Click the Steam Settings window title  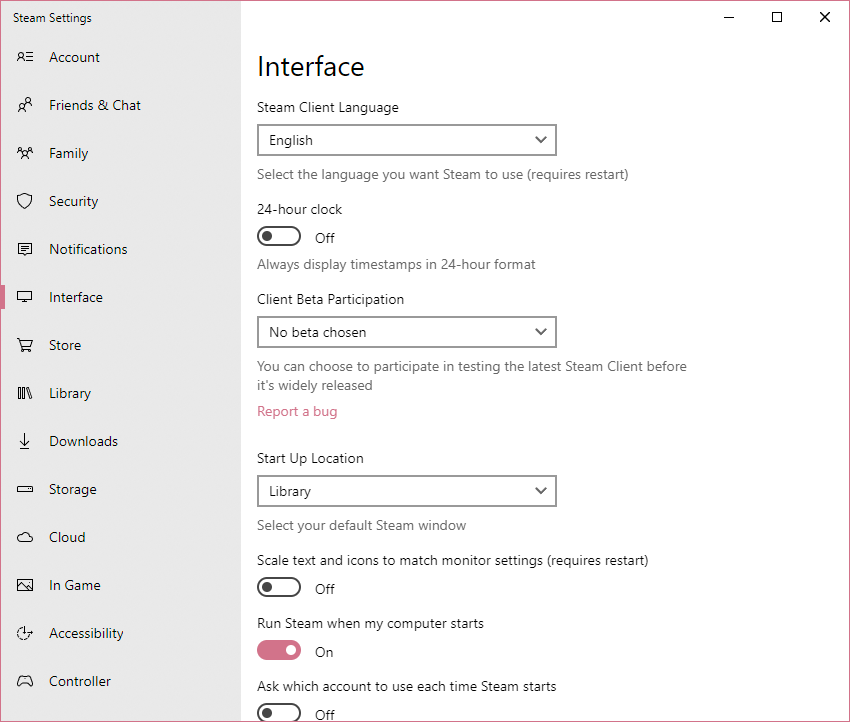(x=52, y=18)
